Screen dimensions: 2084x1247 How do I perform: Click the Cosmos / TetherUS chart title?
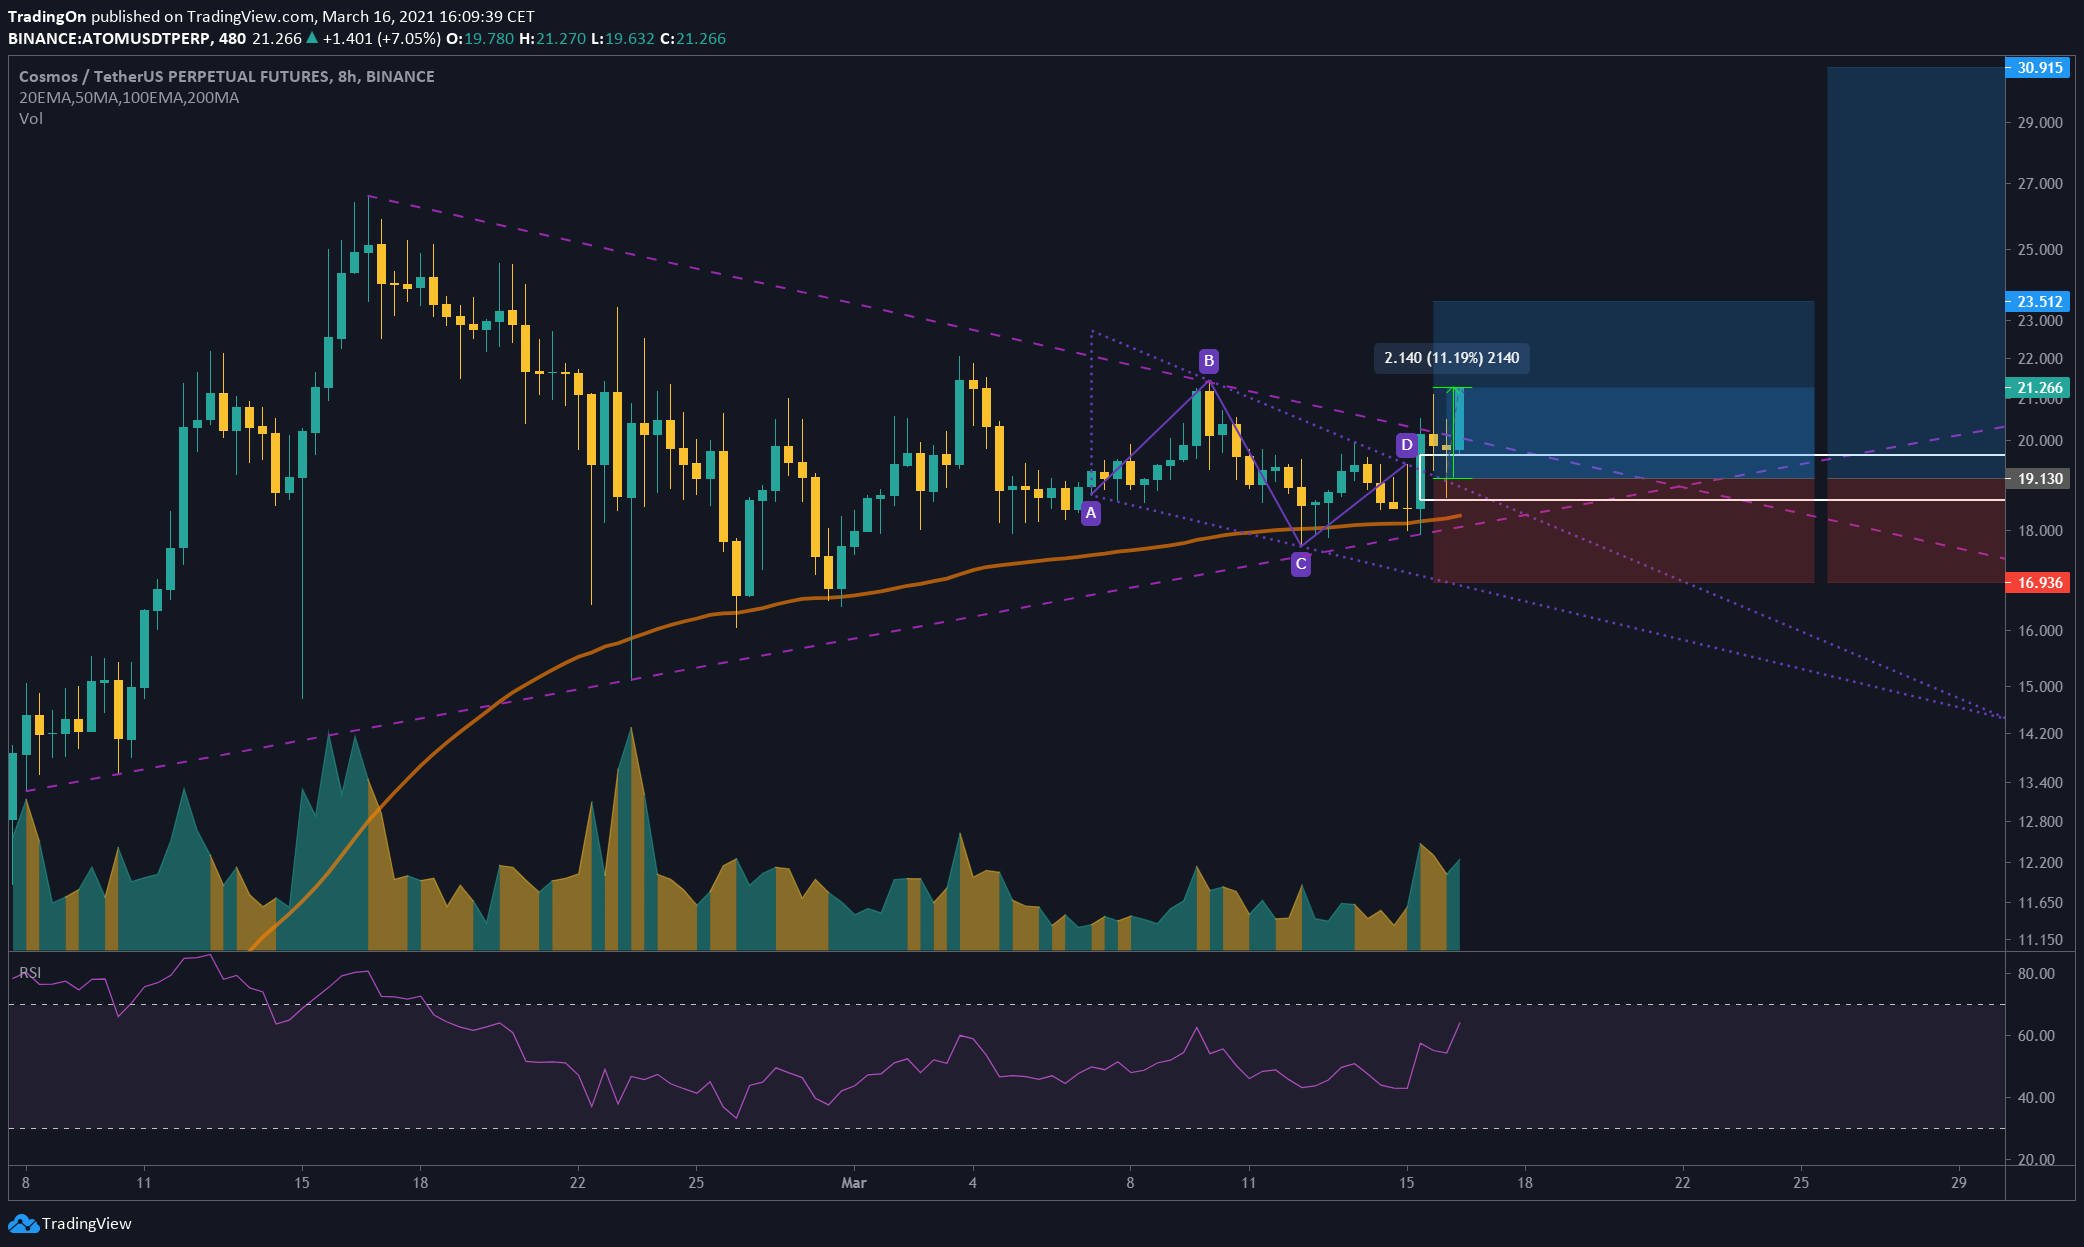[226, 76]
